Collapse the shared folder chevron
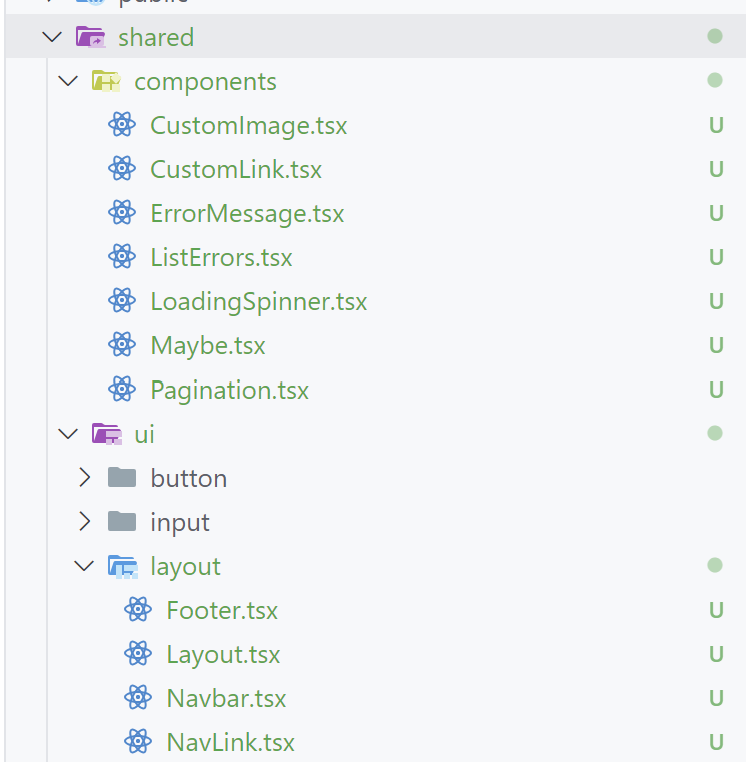The width and height of the screenshot is (746, 762). [x=52, y=37]
